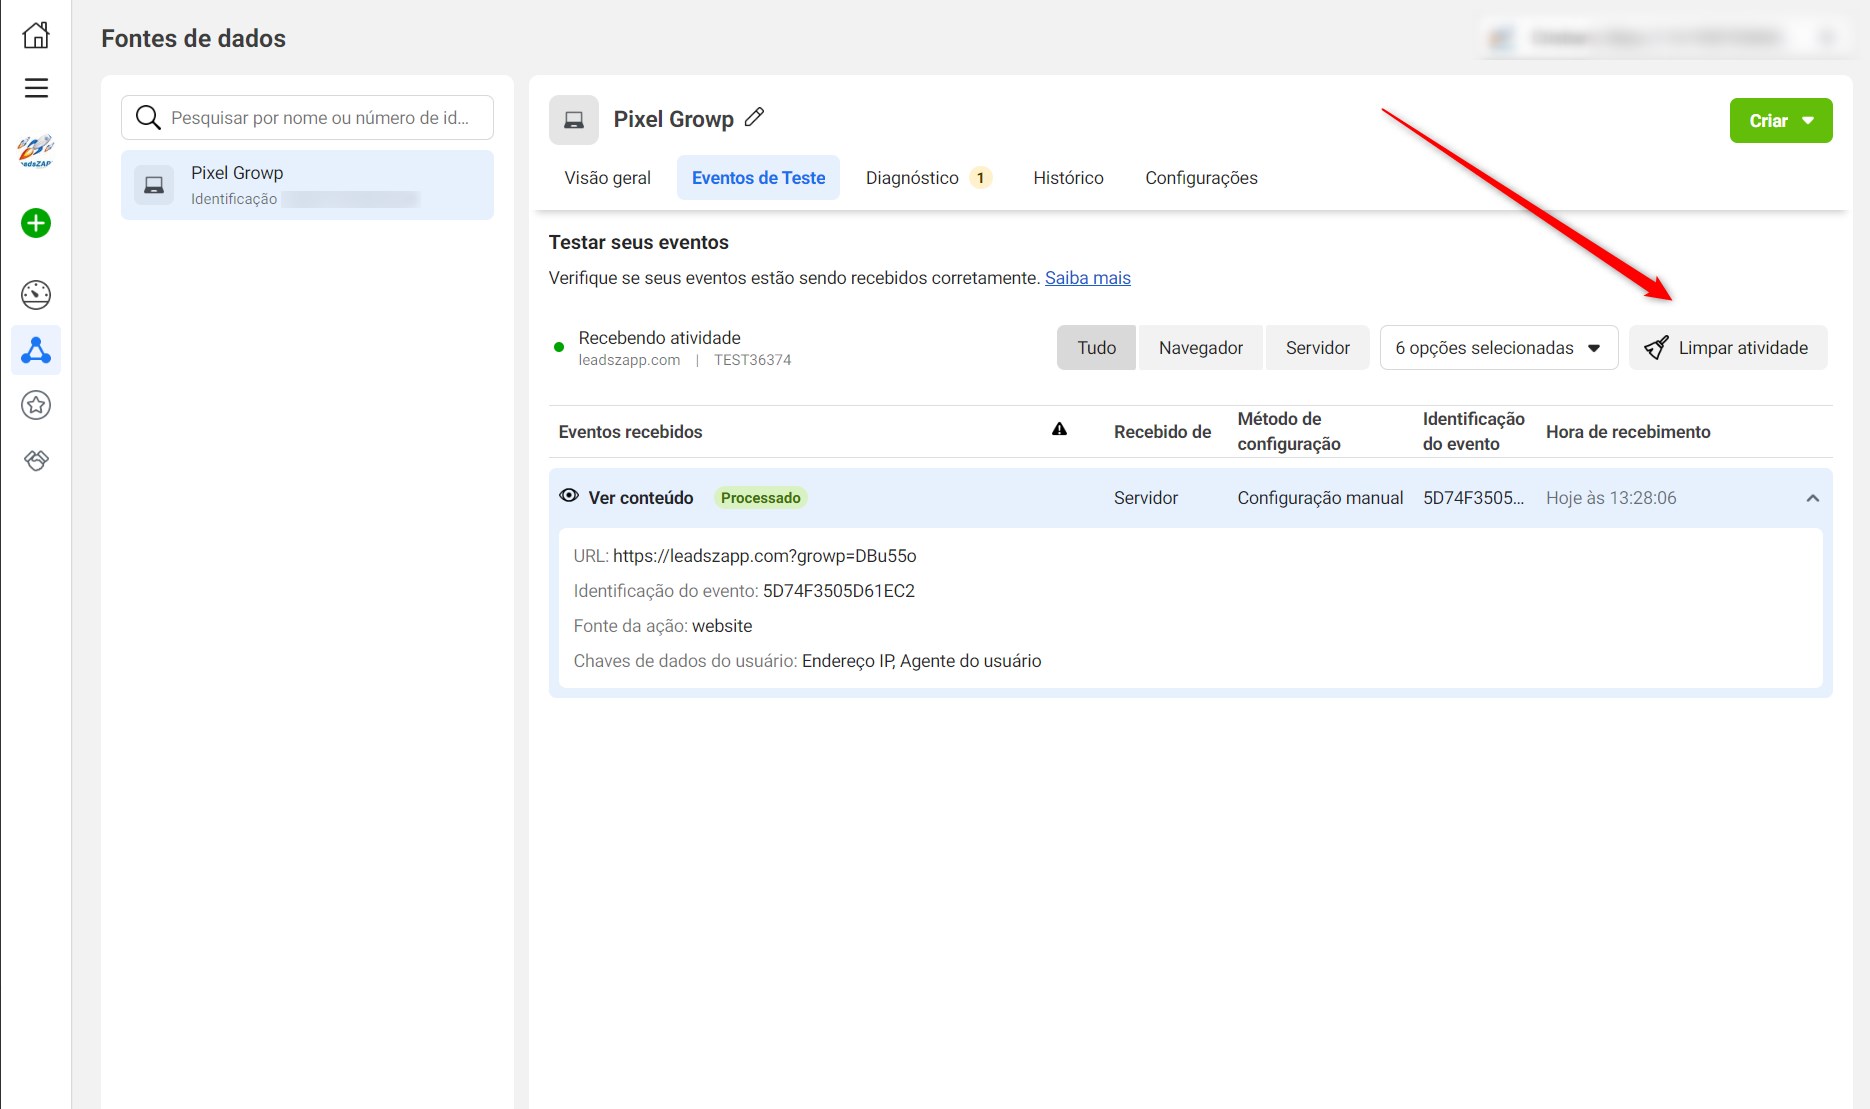The image size is (1870, 1109).
Task: Click the home icon in sidebar
Action: click(36, 35)
